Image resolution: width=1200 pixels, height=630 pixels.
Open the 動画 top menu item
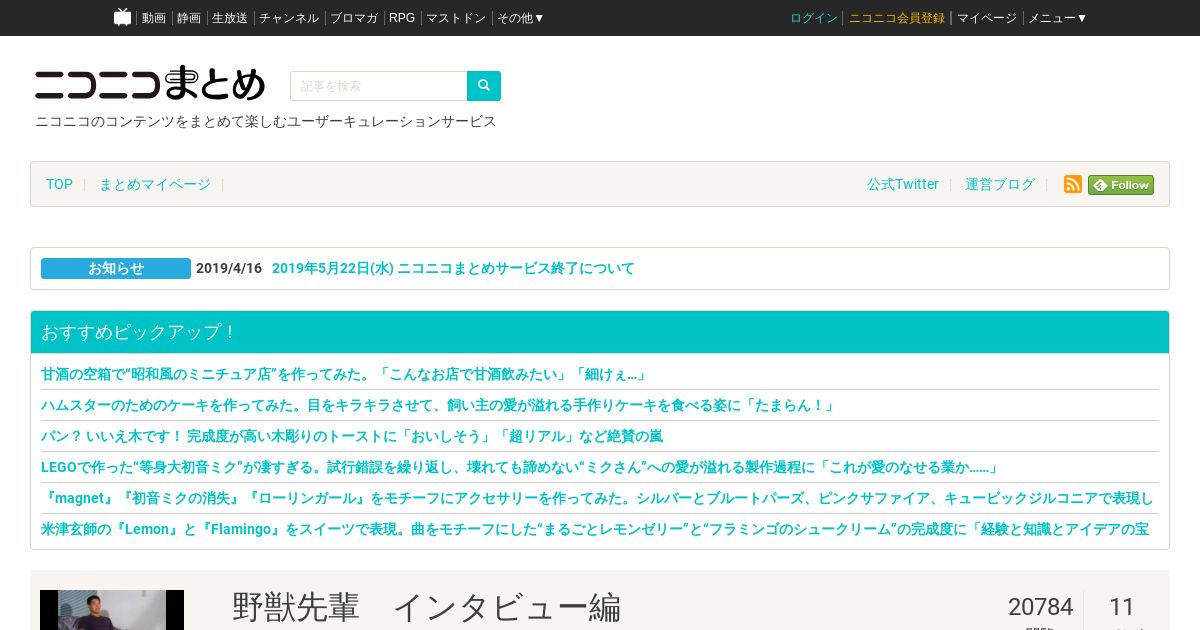pos(154,18)
